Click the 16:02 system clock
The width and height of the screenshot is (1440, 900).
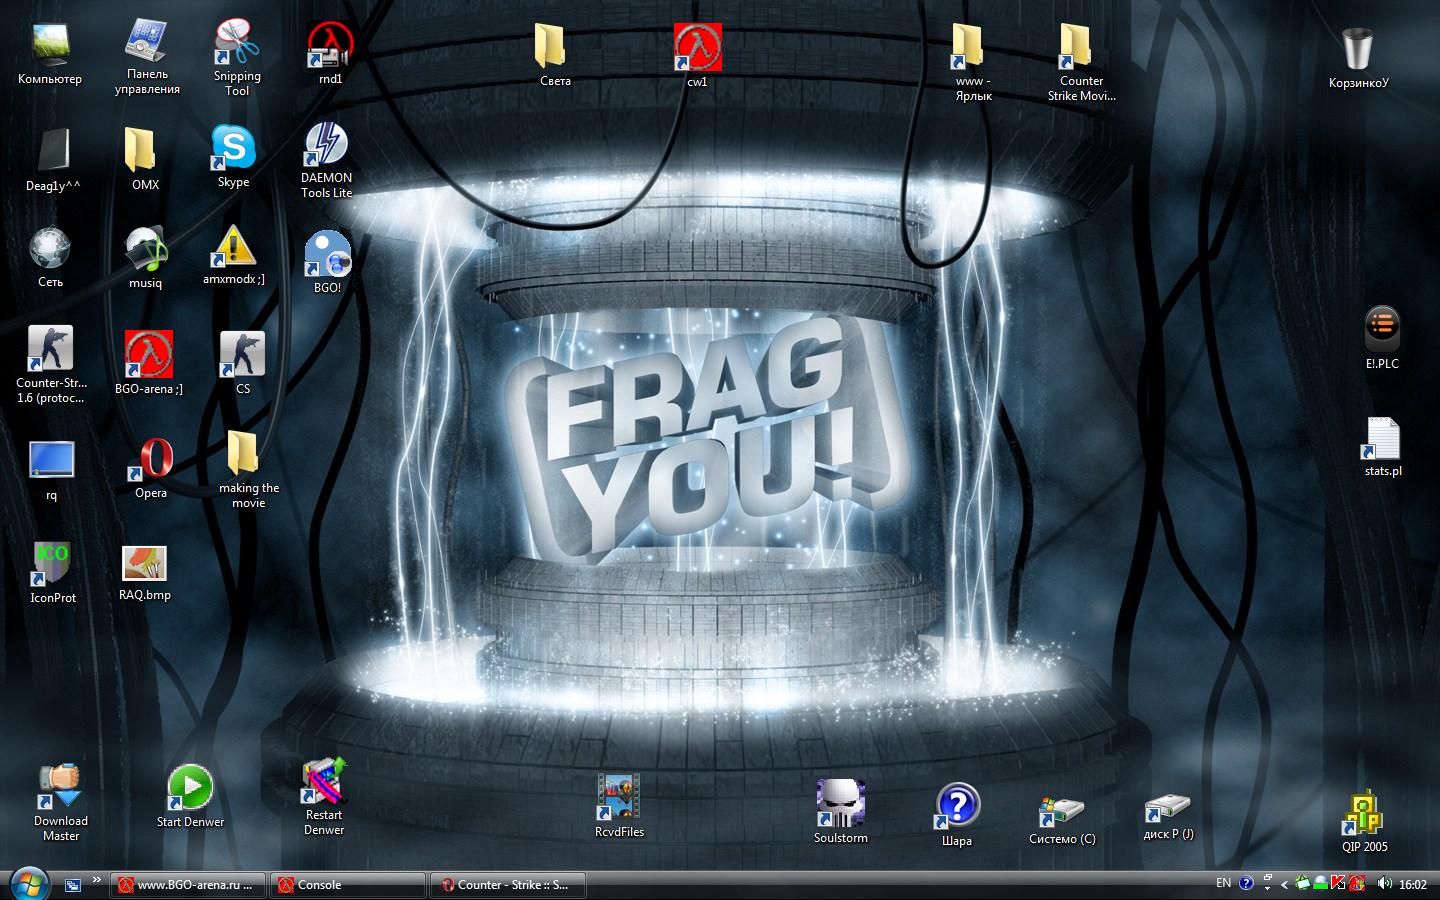1413,884
